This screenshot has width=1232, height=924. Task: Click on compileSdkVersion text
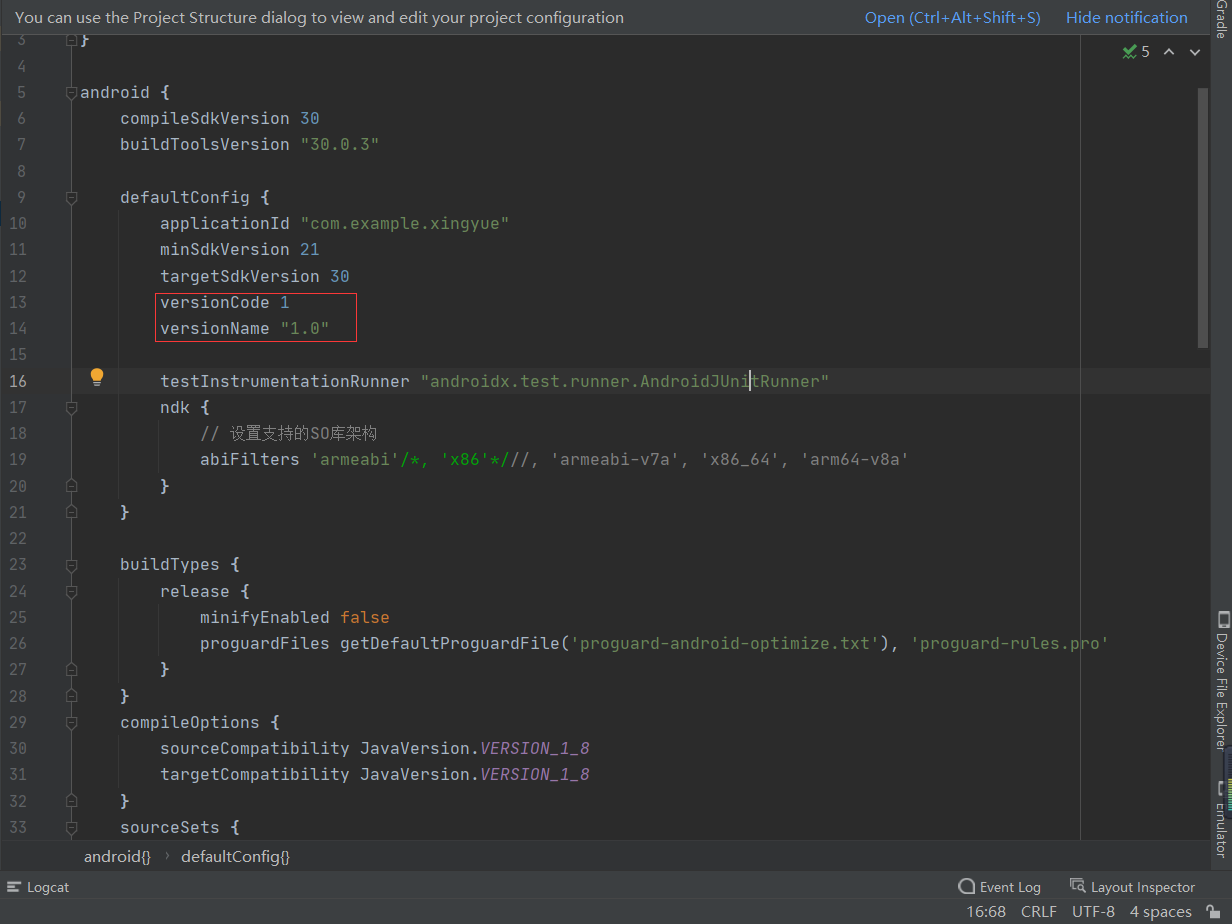(205, 118)
